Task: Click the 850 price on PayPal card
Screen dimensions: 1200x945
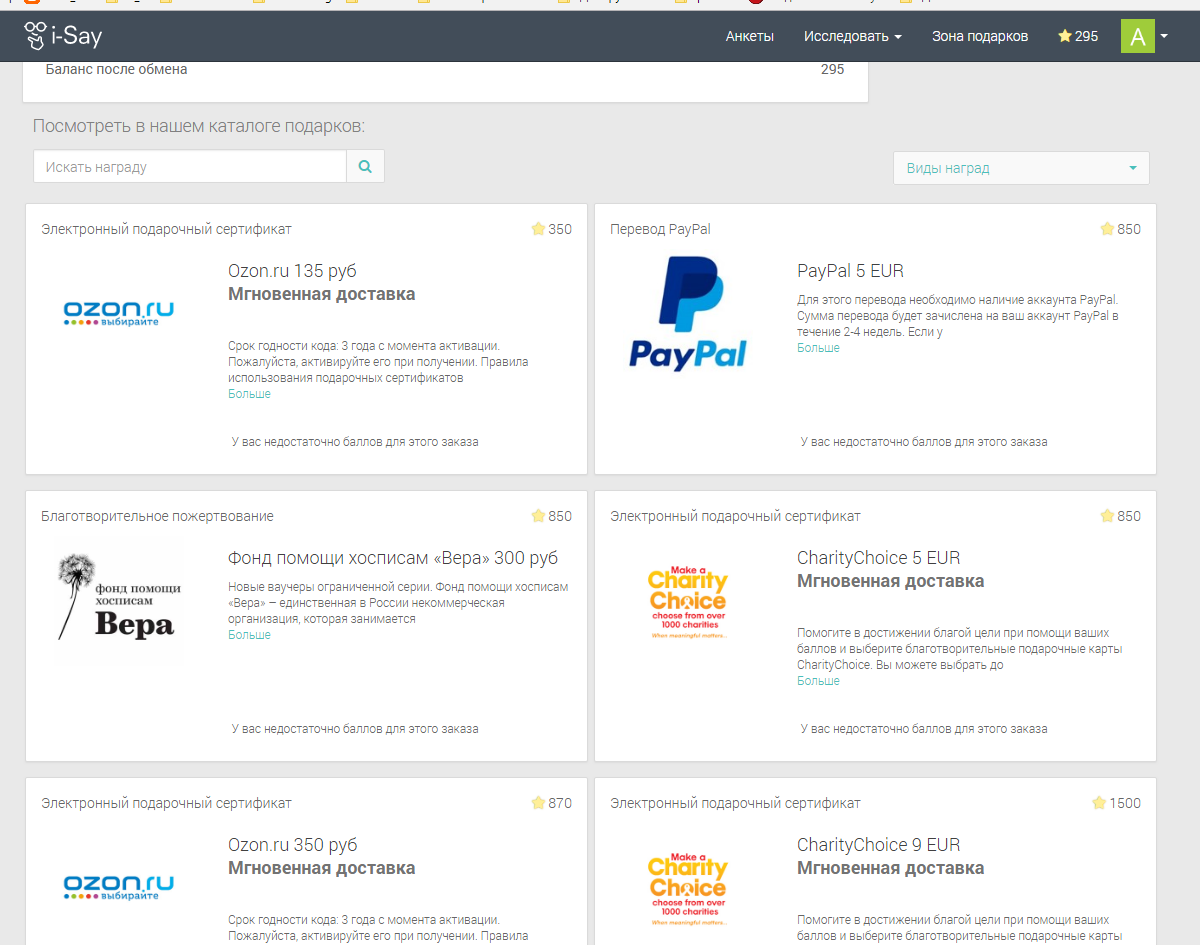Action: (x=1129, y=229)
